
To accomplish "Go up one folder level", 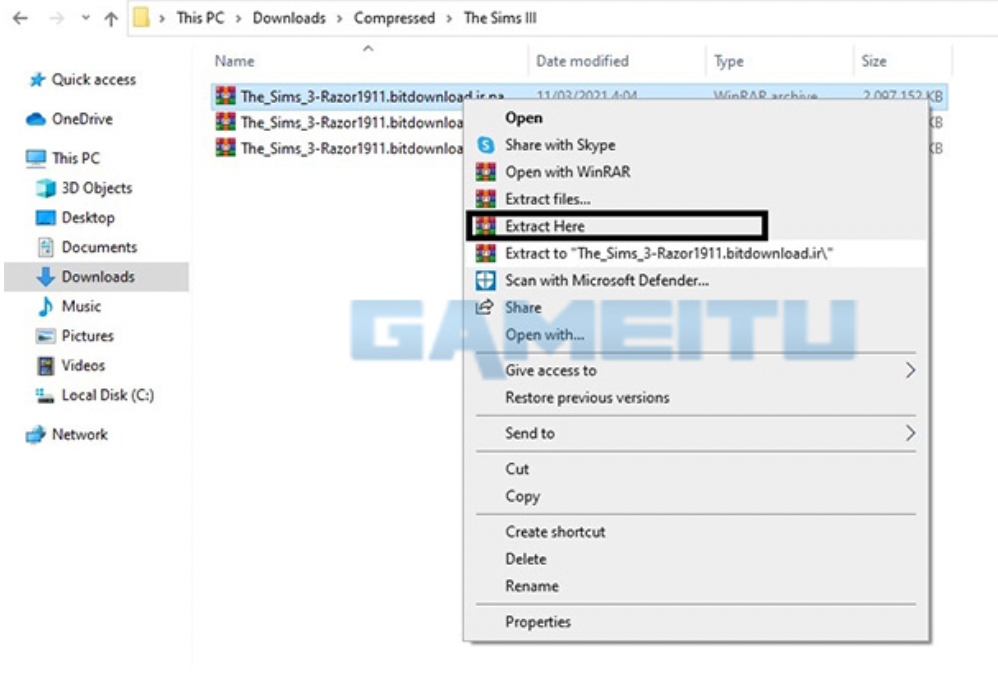I will click(x=111, y=19).
